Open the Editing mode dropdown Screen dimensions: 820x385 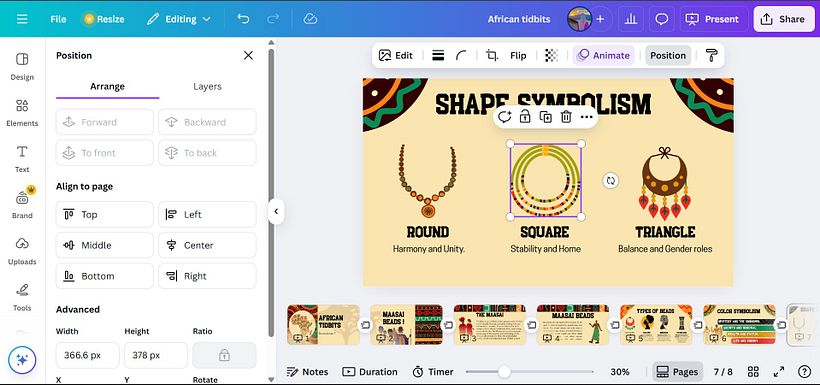point(178,19)
